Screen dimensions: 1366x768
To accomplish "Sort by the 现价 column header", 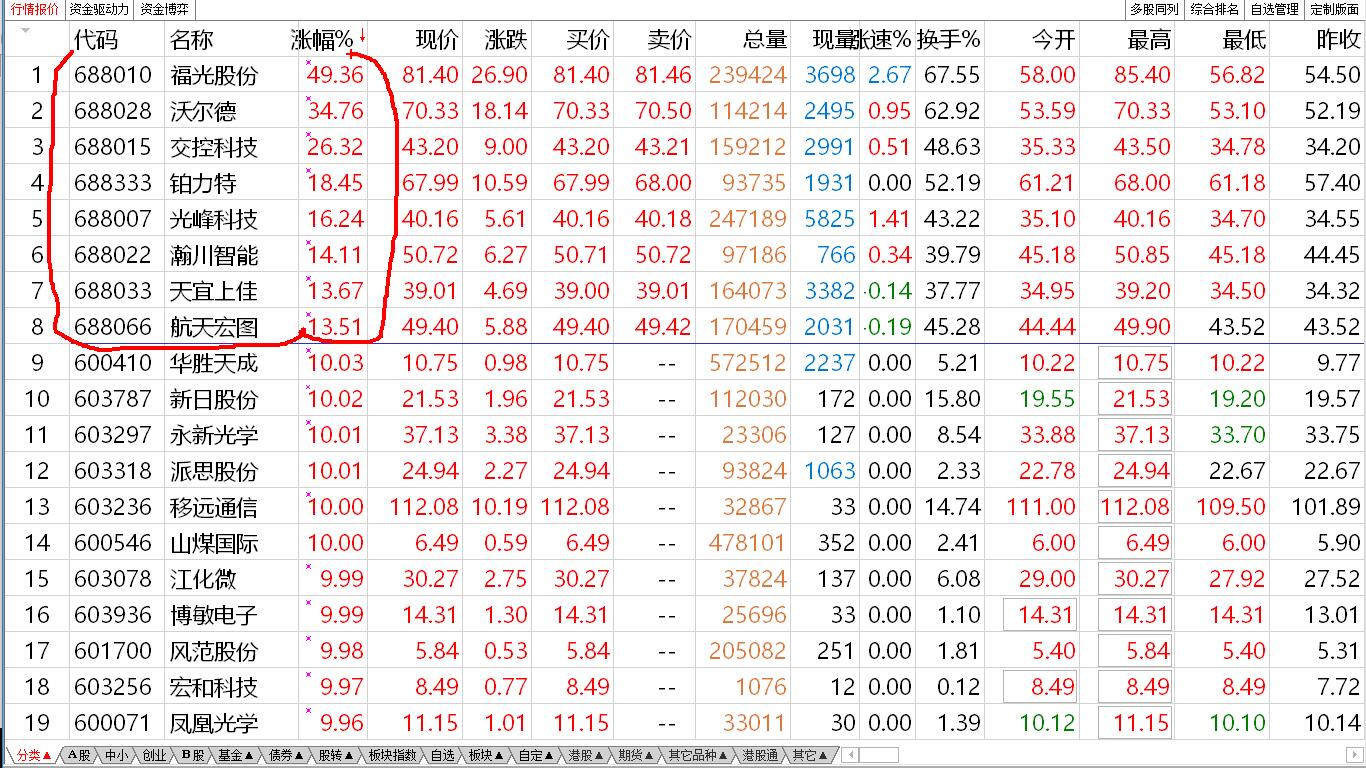I will [436, 40].
